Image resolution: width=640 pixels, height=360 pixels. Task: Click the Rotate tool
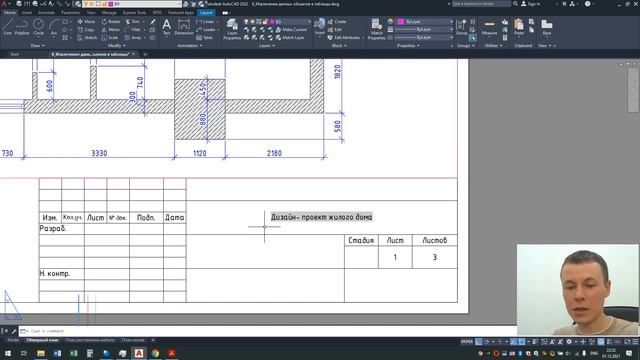click(111, 21)
